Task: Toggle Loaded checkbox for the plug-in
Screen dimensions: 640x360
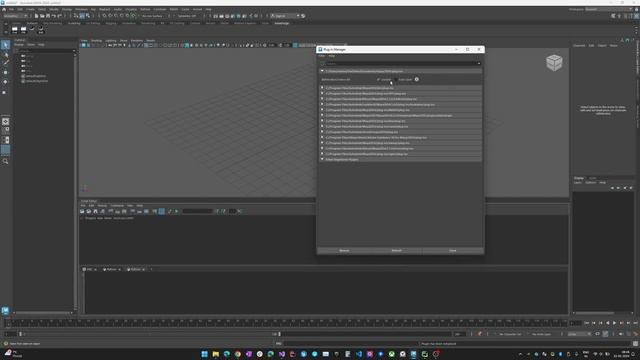Action: (x=378, y=80)
